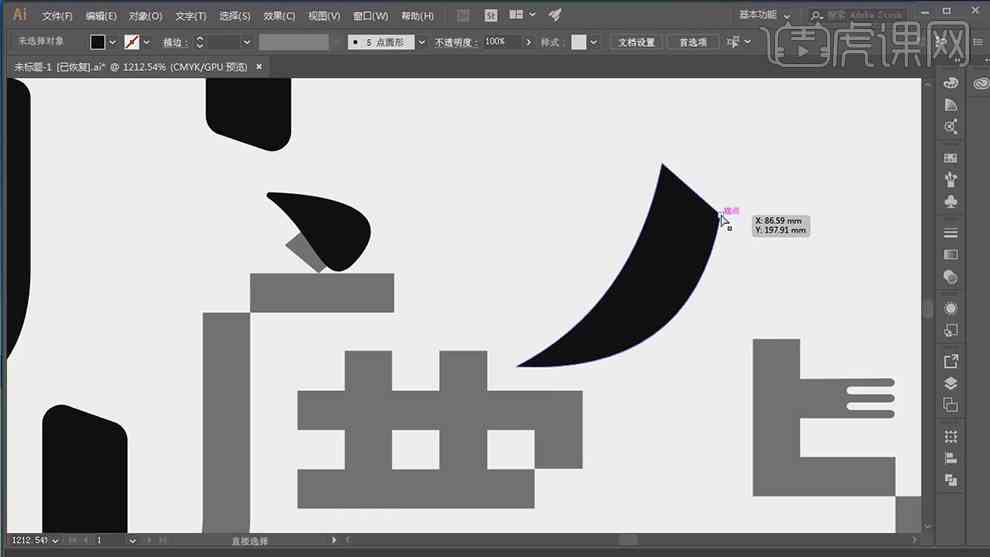Open the 文字(T) menu
This screenshot has width=990, height=557.
coord(190,16)
